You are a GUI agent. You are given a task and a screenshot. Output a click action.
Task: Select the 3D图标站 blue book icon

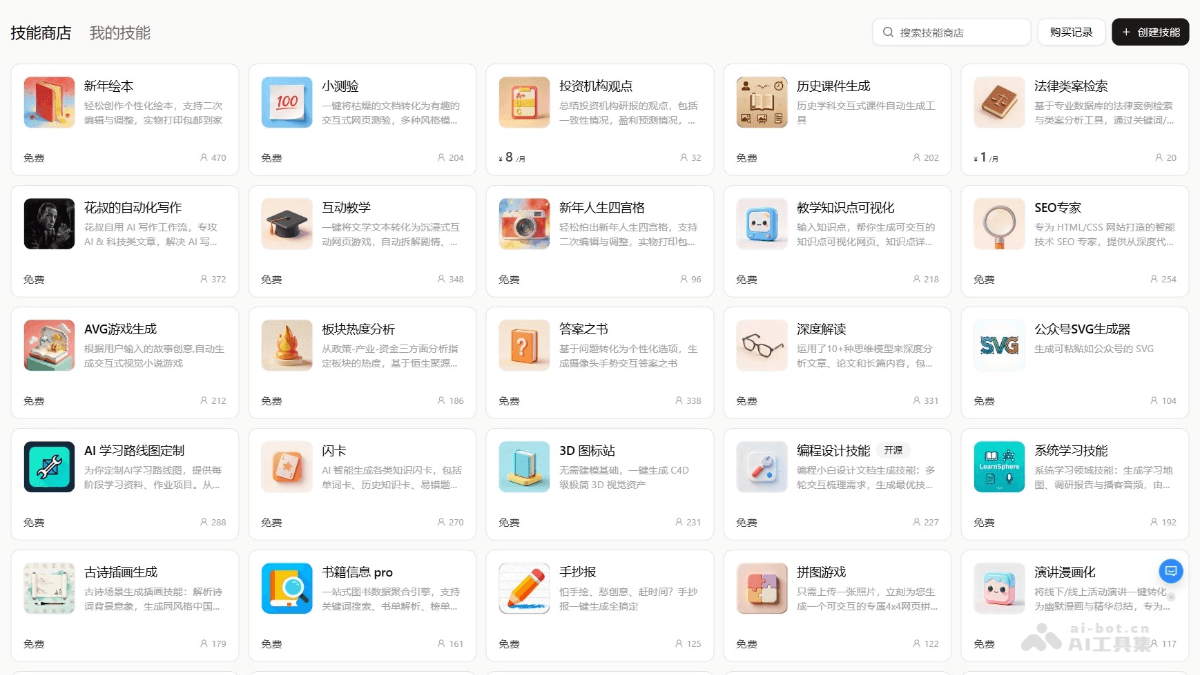pyautogui.click(x=524, y=466)
